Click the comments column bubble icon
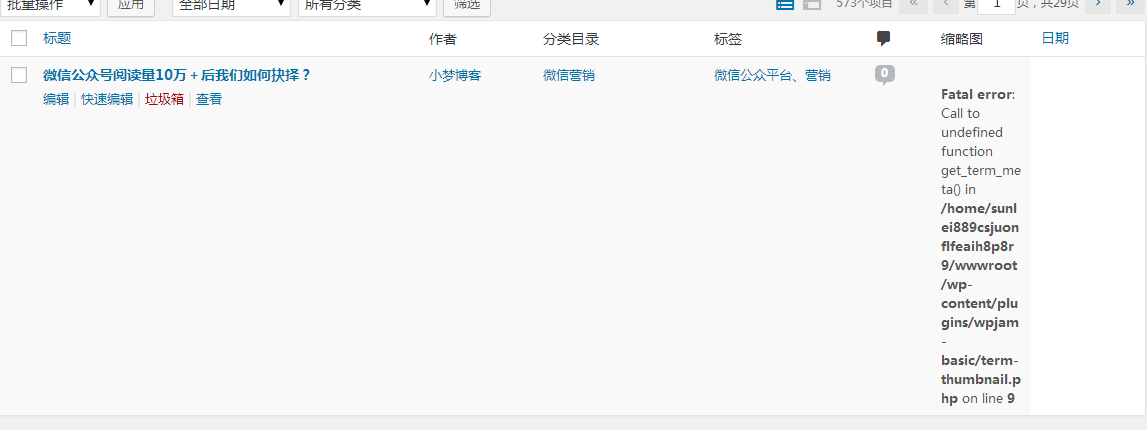The image size is (1147, 430). 883,39
